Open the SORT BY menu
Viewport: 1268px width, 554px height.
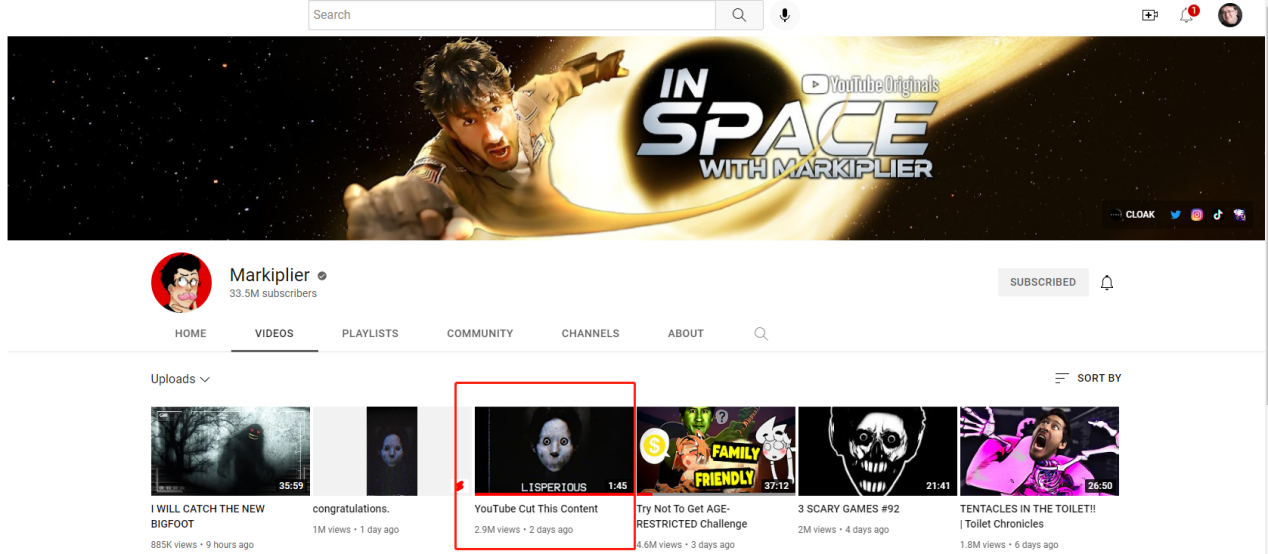[x=1088, y=378]
